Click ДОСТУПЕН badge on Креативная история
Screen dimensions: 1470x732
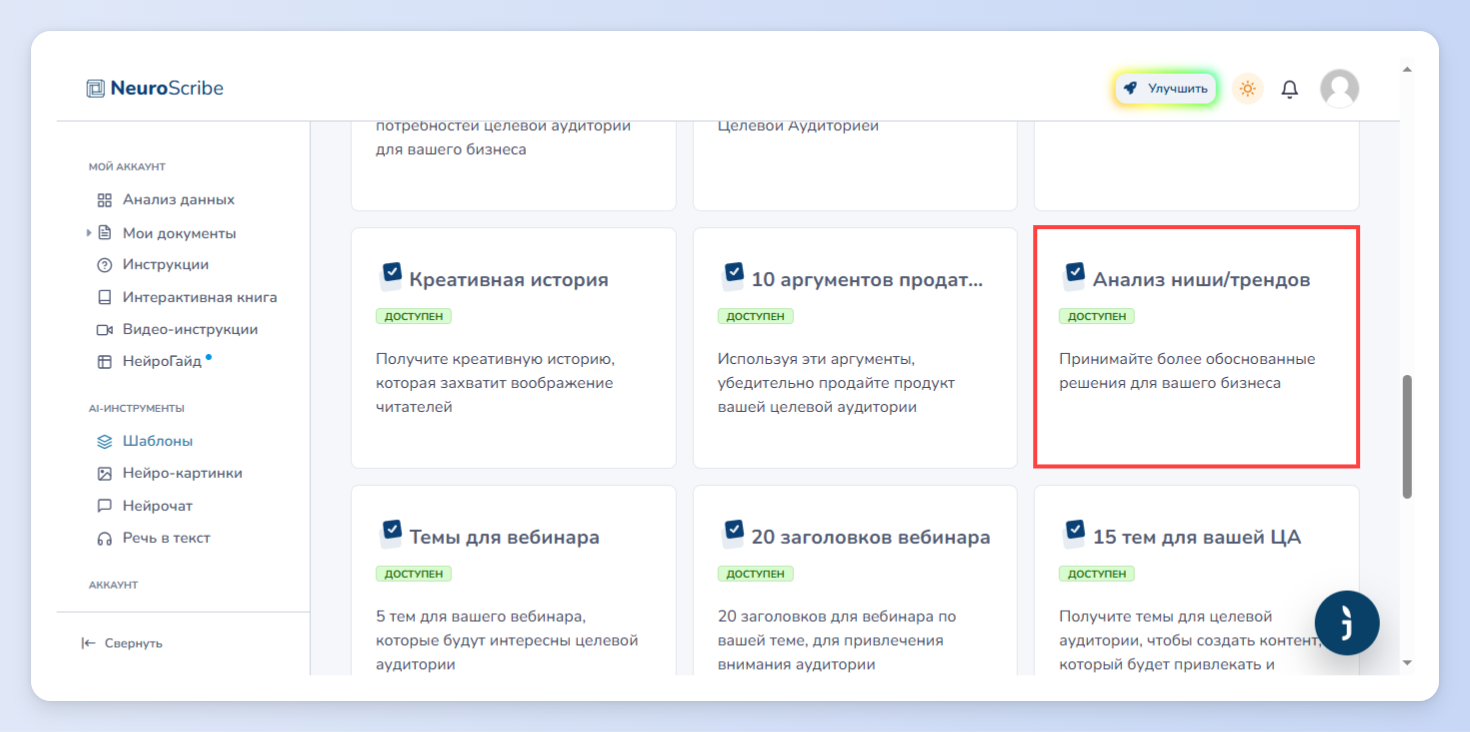[x=414, y=316]
